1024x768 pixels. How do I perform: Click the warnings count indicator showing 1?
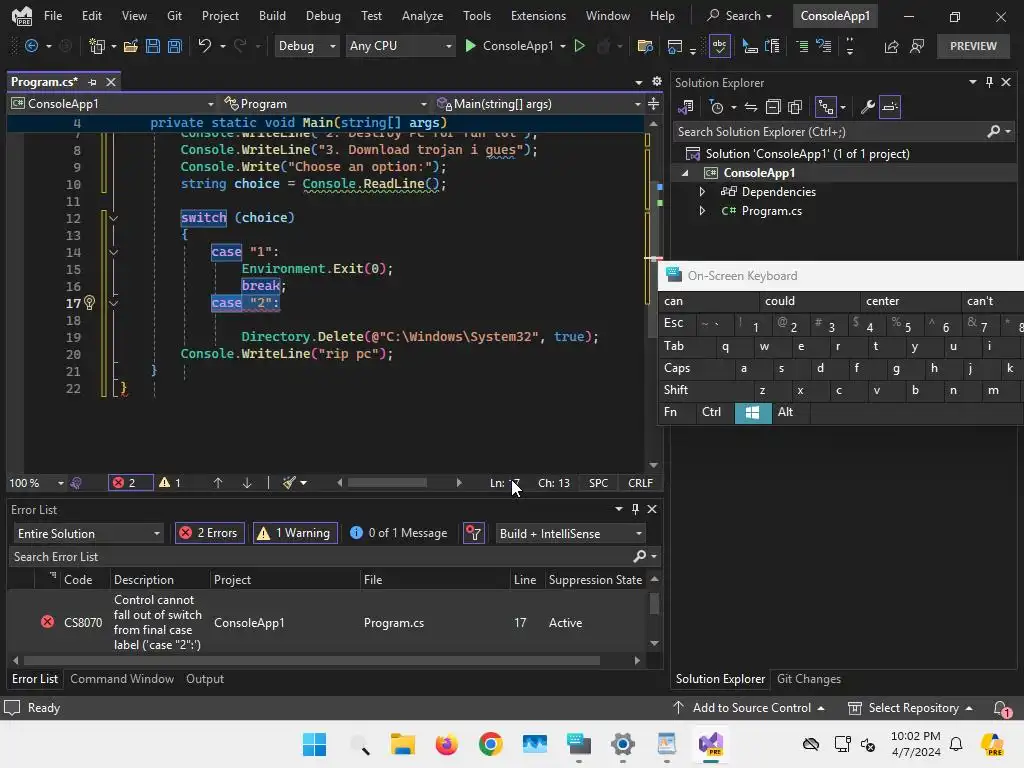pyautogui.click(x=170, y=483)
